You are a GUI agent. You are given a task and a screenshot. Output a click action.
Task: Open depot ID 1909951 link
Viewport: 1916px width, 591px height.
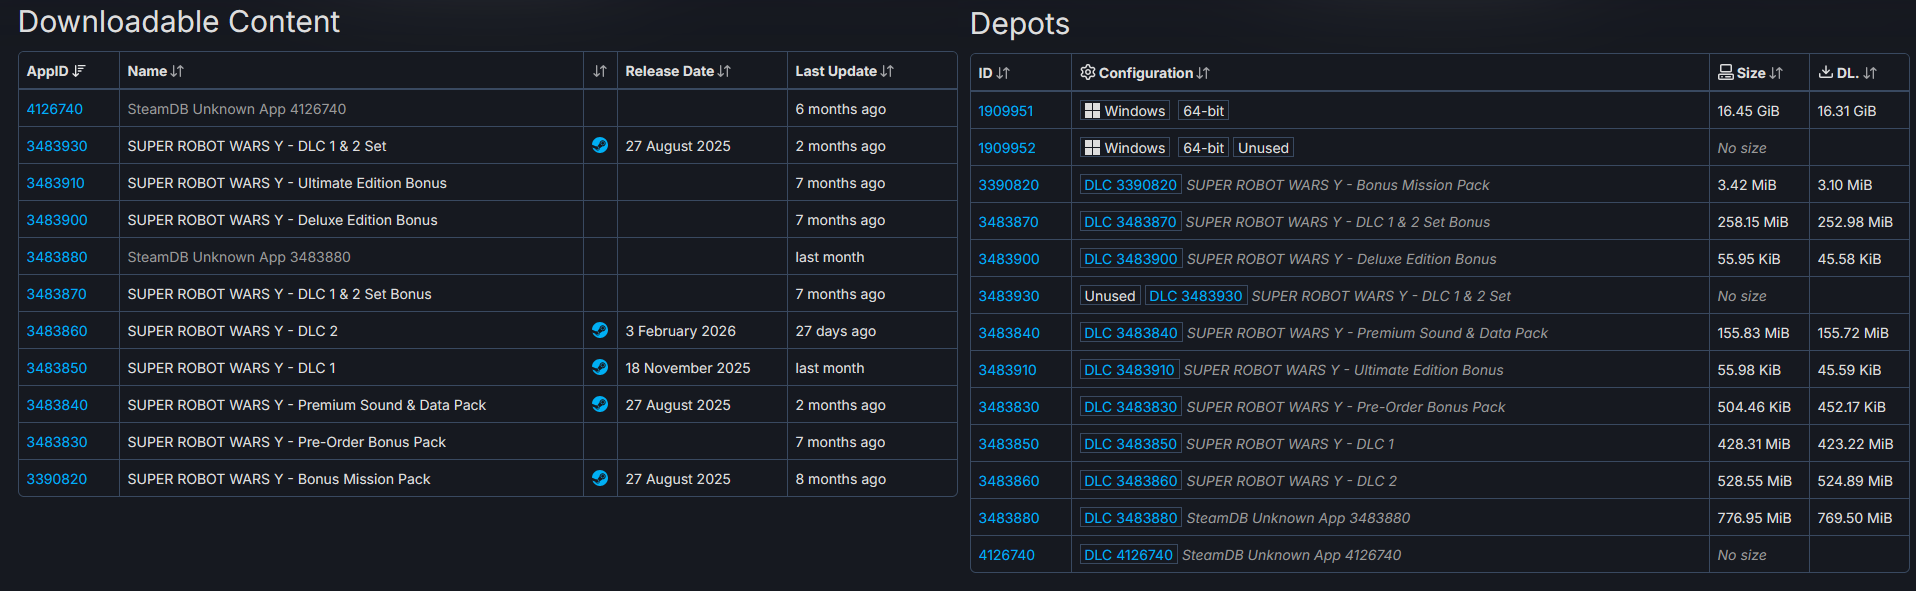point(1006,111)
